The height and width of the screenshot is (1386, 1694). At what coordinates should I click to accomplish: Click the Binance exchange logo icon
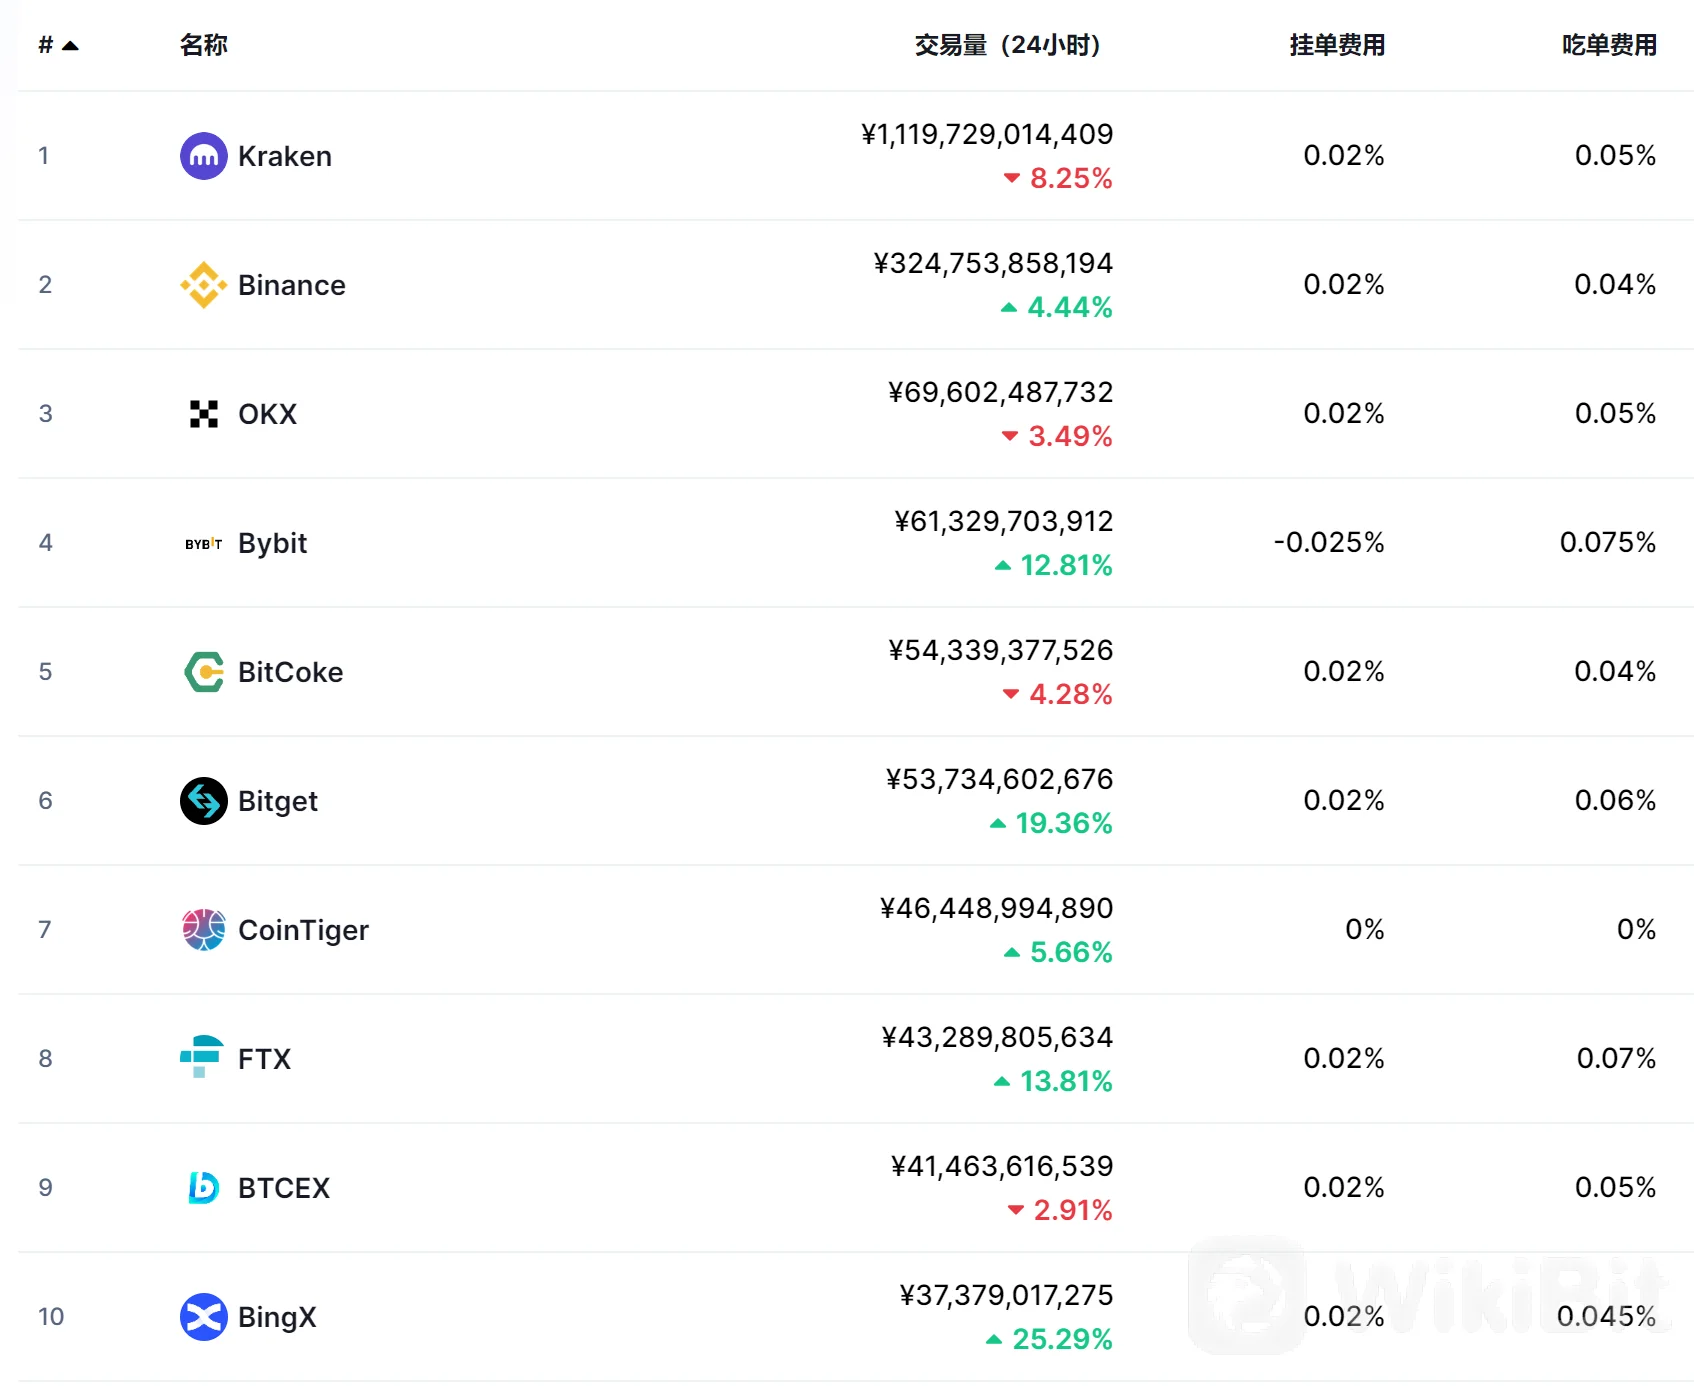pos(203,285)
